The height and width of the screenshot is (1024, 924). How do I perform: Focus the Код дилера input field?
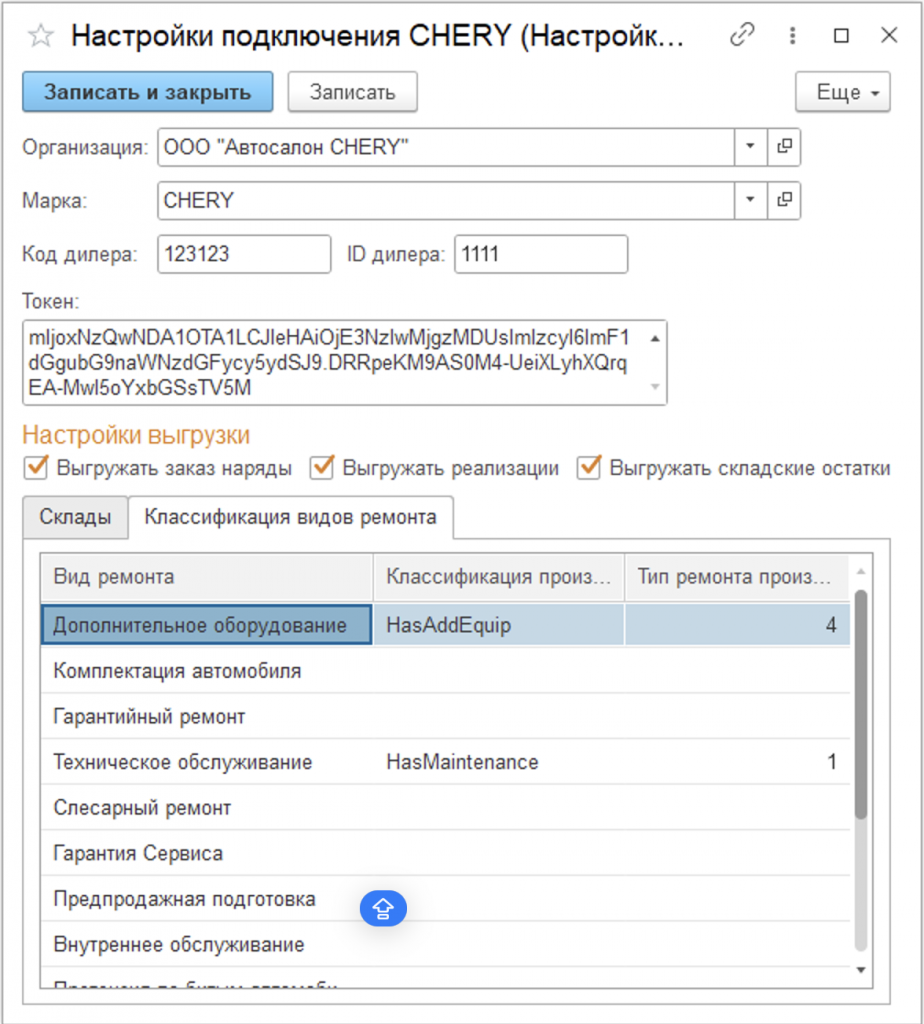[244, 254]
